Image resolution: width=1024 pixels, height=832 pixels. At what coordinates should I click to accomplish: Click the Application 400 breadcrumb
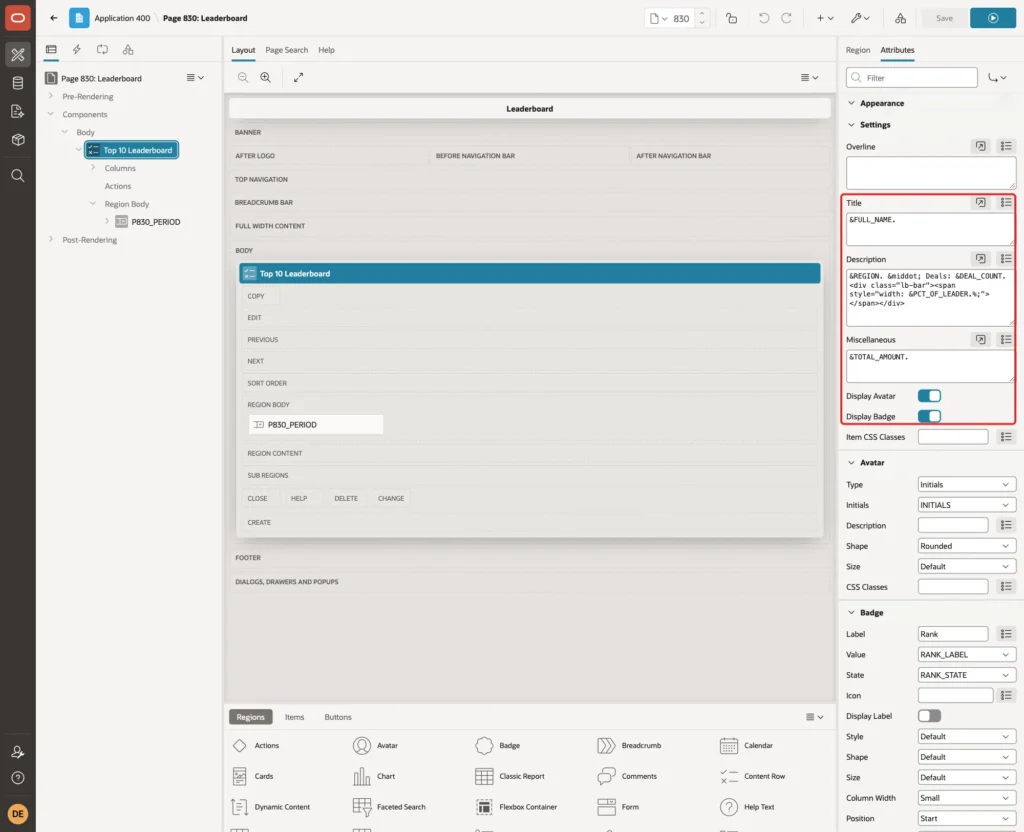coord(122,18)
